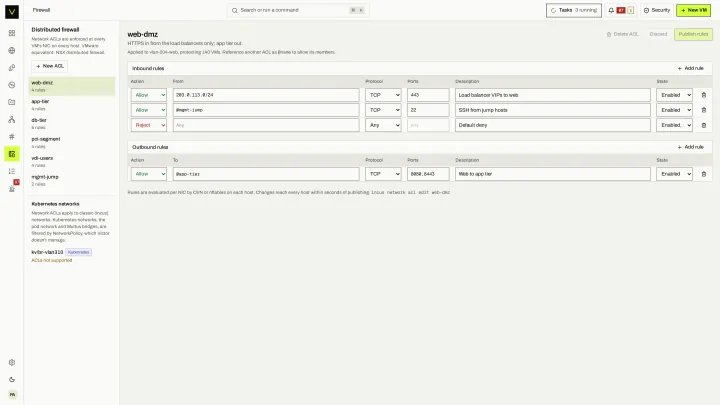This screenshot has width=720, height=405.
Task: Select the highlighted firewall icon in sidebar
Action: [12, 154]
